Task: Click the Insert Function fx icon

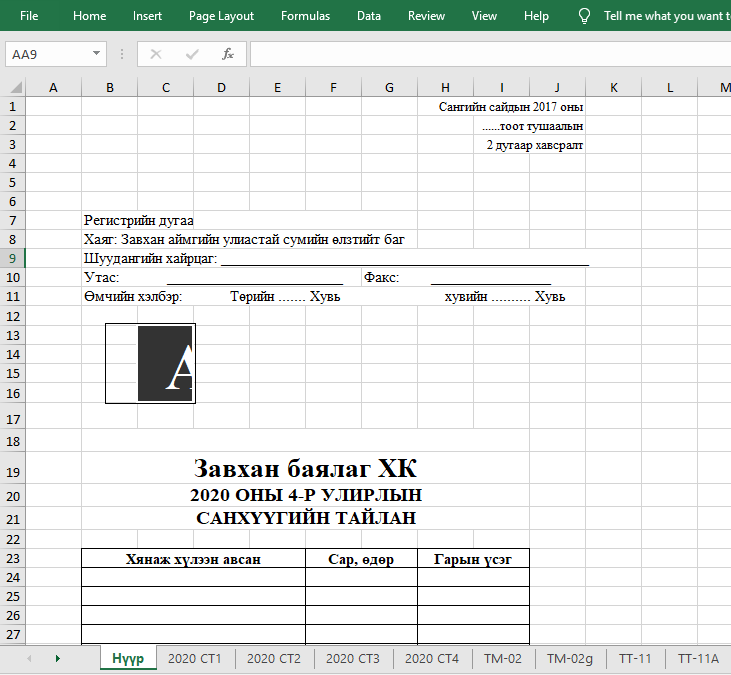Action: tap(228, 54)
